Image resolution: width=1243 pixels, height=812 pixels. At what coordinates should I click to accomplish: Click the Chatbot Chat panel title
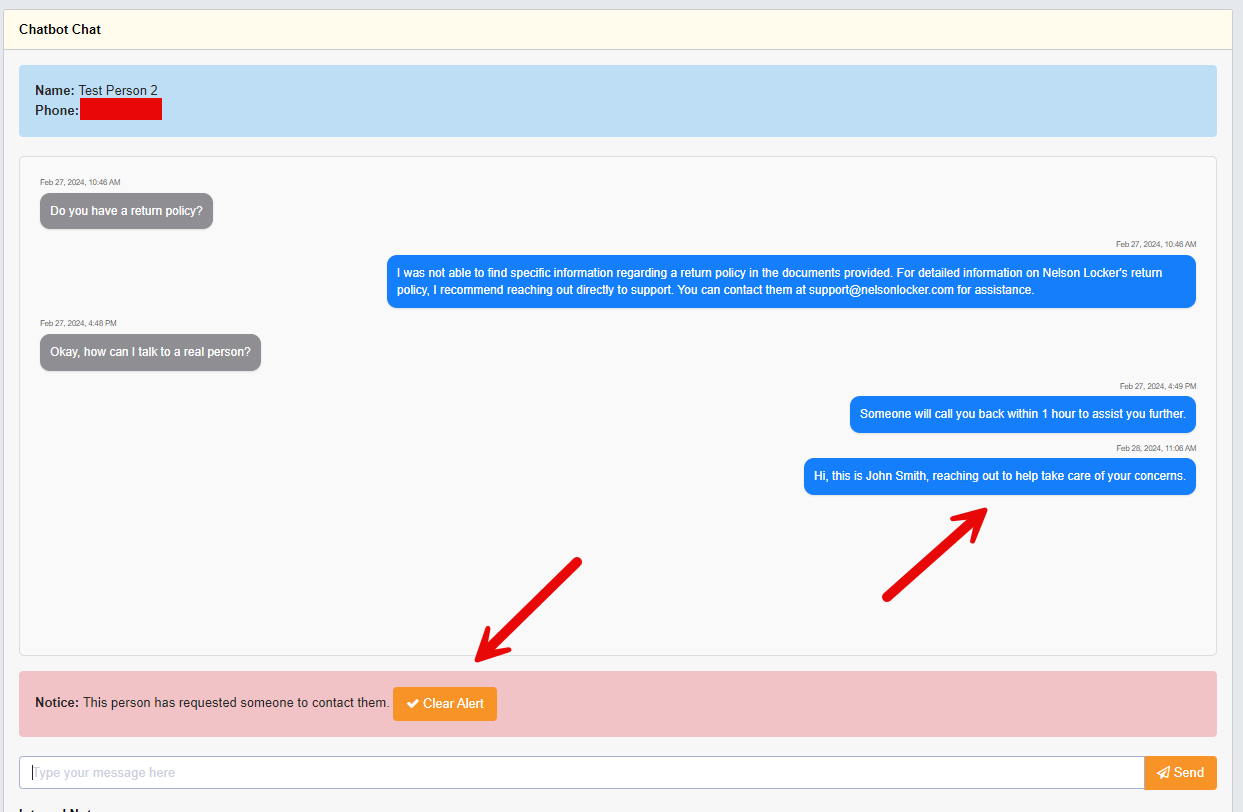pyautogui.click(x=60, y=29)
